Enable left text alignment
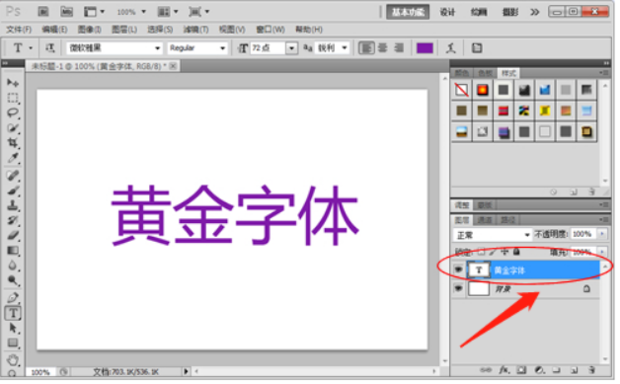 click(366, 48)
